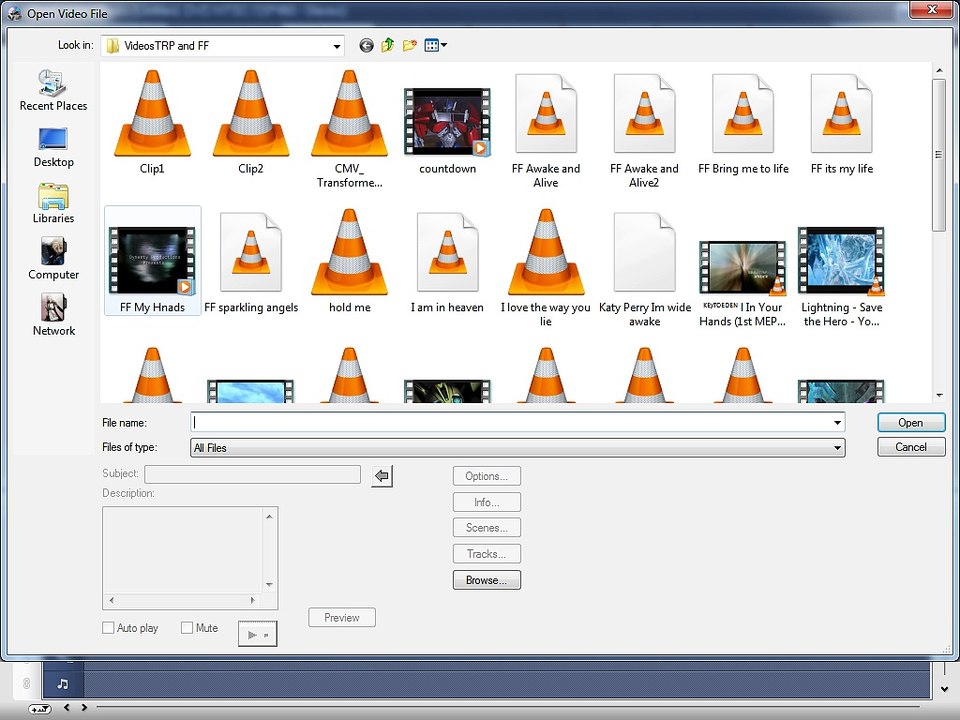Click the Description box scroll down arrow
Viewport: 960px width, 720px height.
point(269,585)
